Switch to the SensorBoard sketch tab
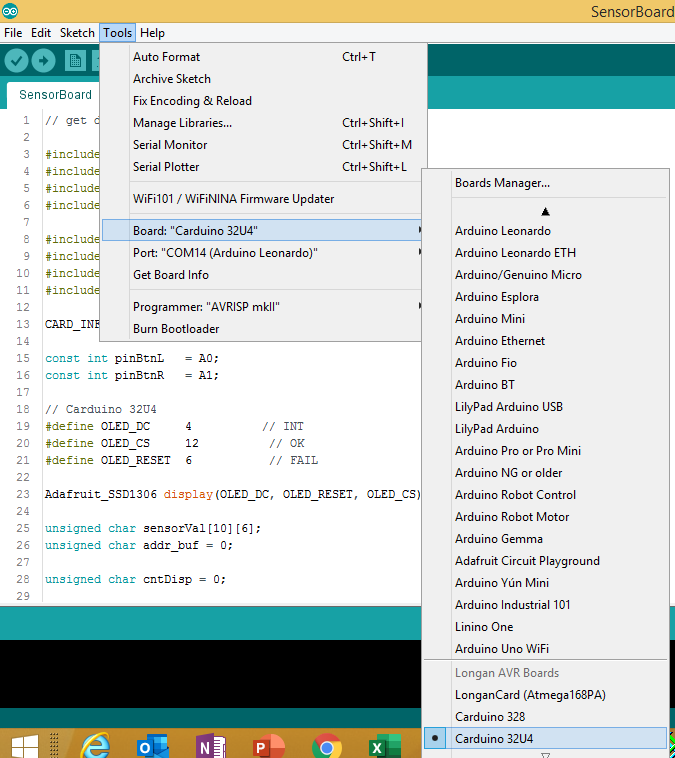This screenshot has height=758, width=675. pyautogui.click(x=55, y=95)
